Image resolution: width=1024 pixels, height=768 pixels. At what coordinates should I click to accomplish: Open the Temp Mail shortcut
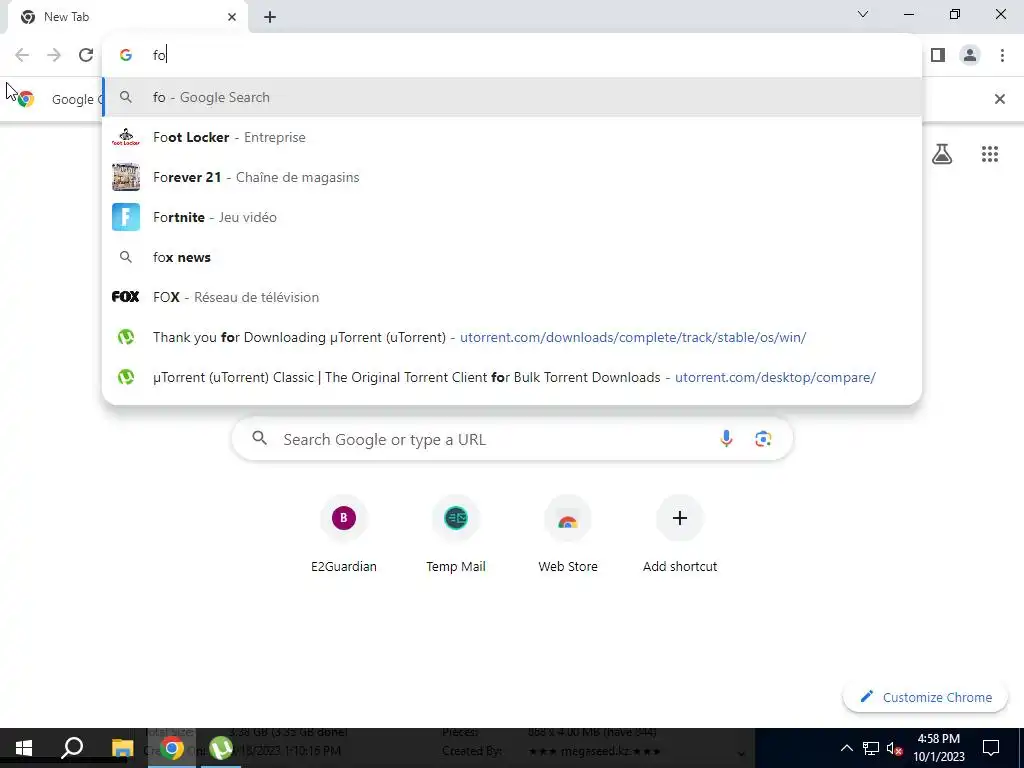tap(456, 534)
